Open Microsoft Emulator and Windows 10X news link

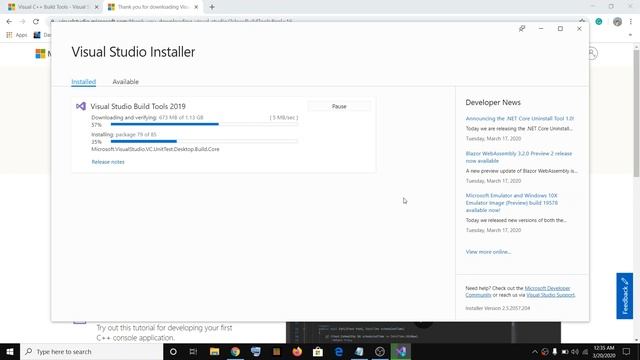pyautogui.click(x=512, y=203)
